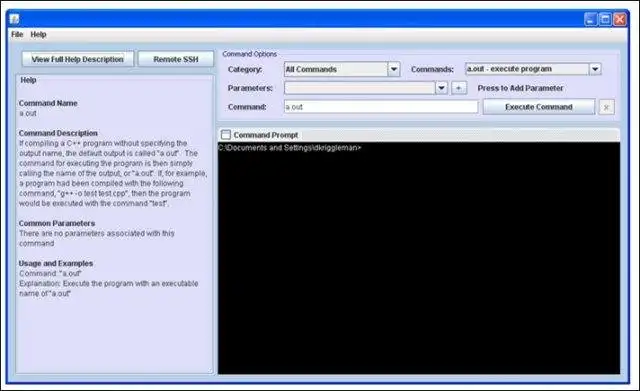The height and width of the screenshot is (391, 640).
Task: Click the prompt path C:\Documents and Settings text
Action: pyautogui.click(x=289, y=148)
